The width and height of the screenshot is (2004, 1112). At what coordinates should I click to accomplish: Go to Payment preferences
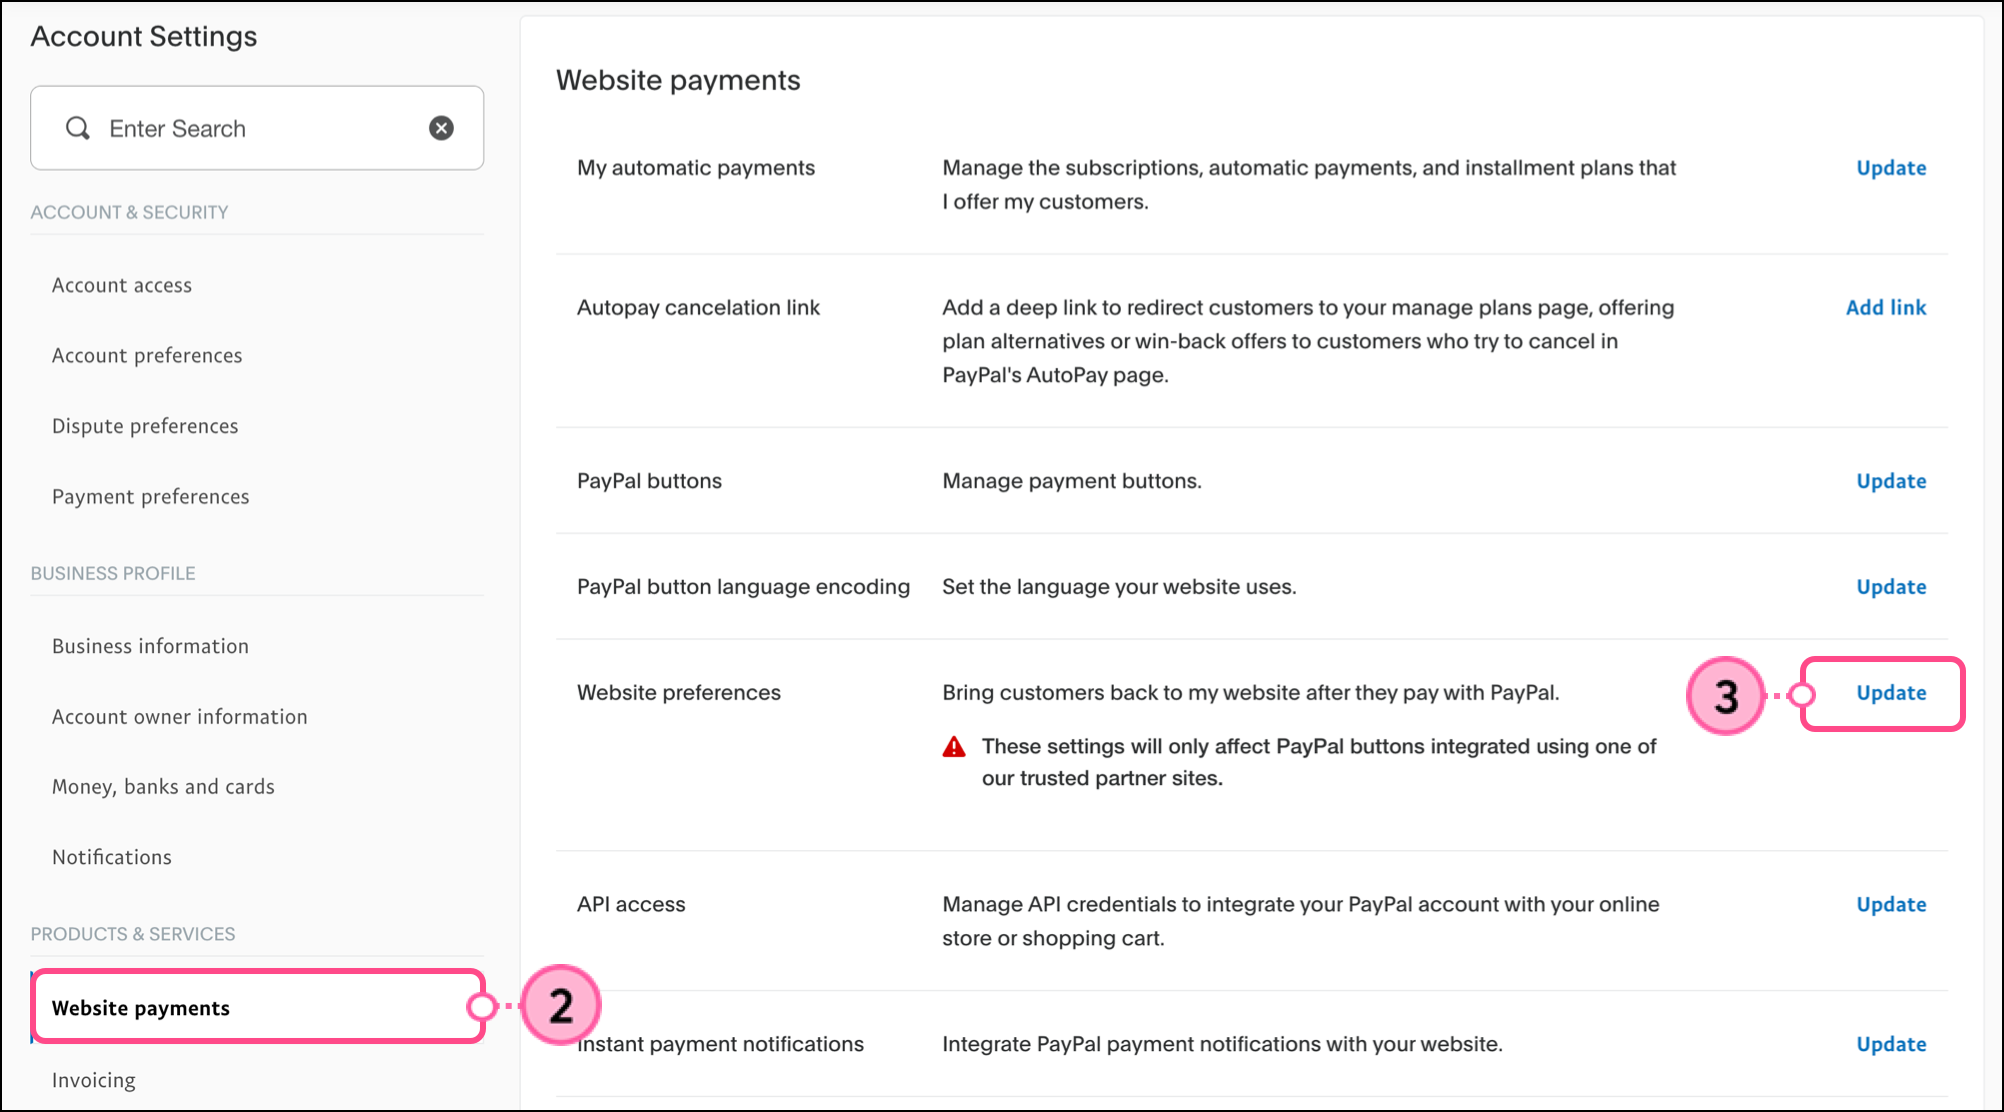pos(151,497)
